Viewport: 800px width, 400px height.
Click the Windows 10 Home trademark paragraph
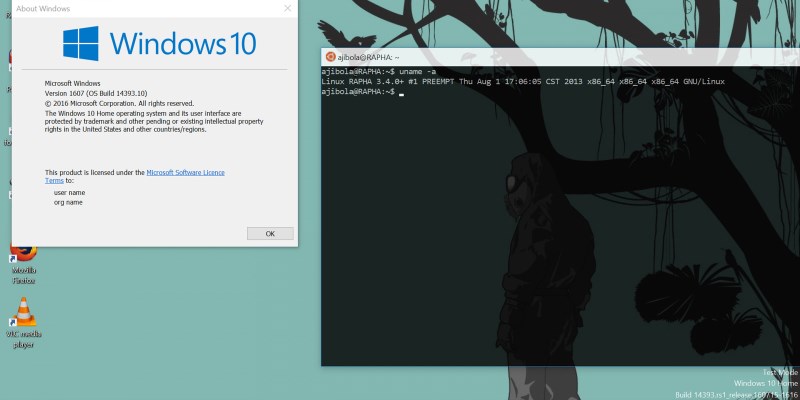coord(154,121)
